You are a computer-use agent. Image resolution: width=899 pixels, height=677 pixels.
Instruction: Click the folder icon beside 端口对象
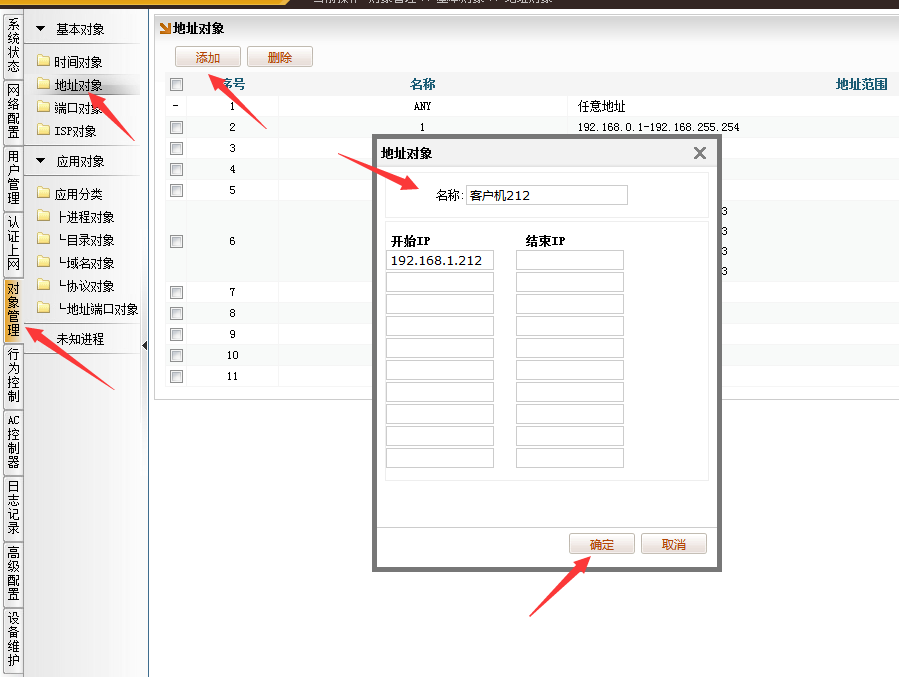tap(43, 108)
